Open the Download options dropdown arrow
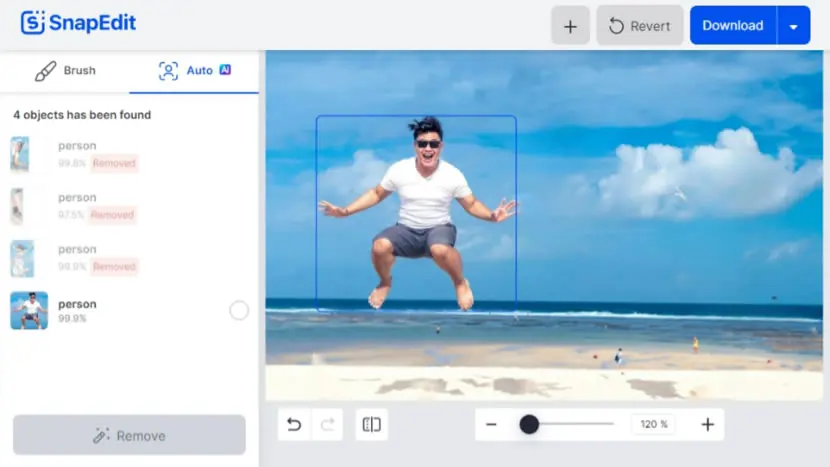Image resolution: width=830 pixels, height=467 pixels. tap(793, 26)
